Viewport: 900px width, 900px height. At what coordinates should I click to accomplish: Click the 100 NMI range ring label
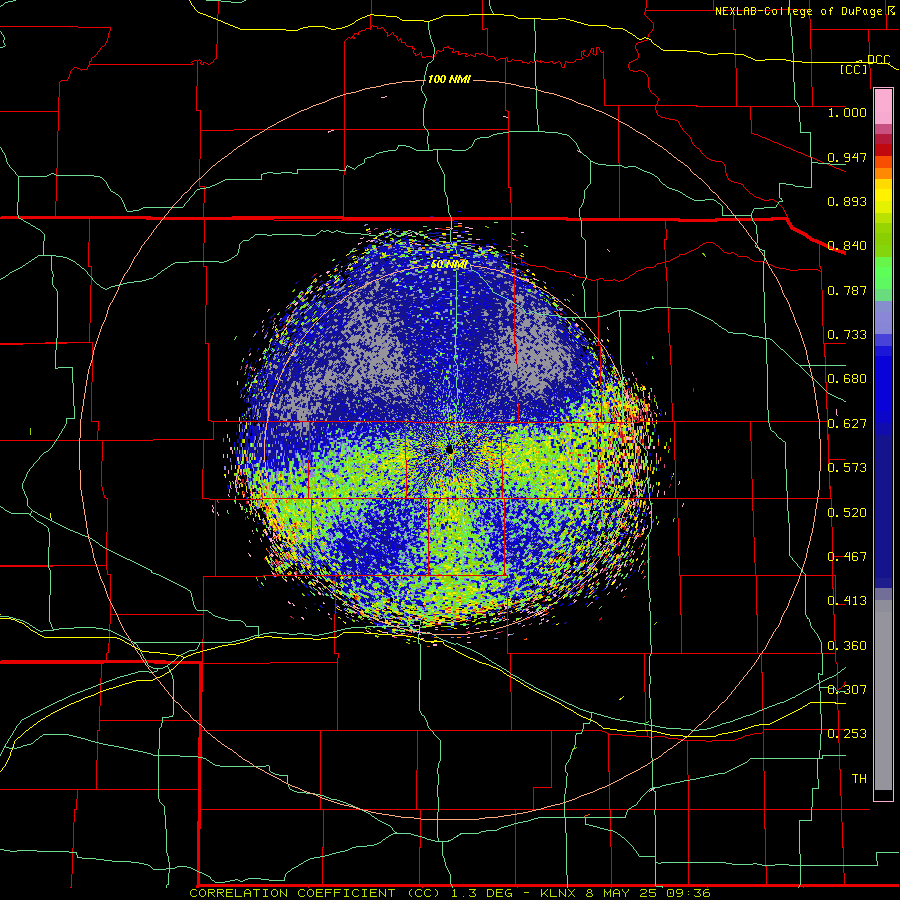click(x=449, y=79)
